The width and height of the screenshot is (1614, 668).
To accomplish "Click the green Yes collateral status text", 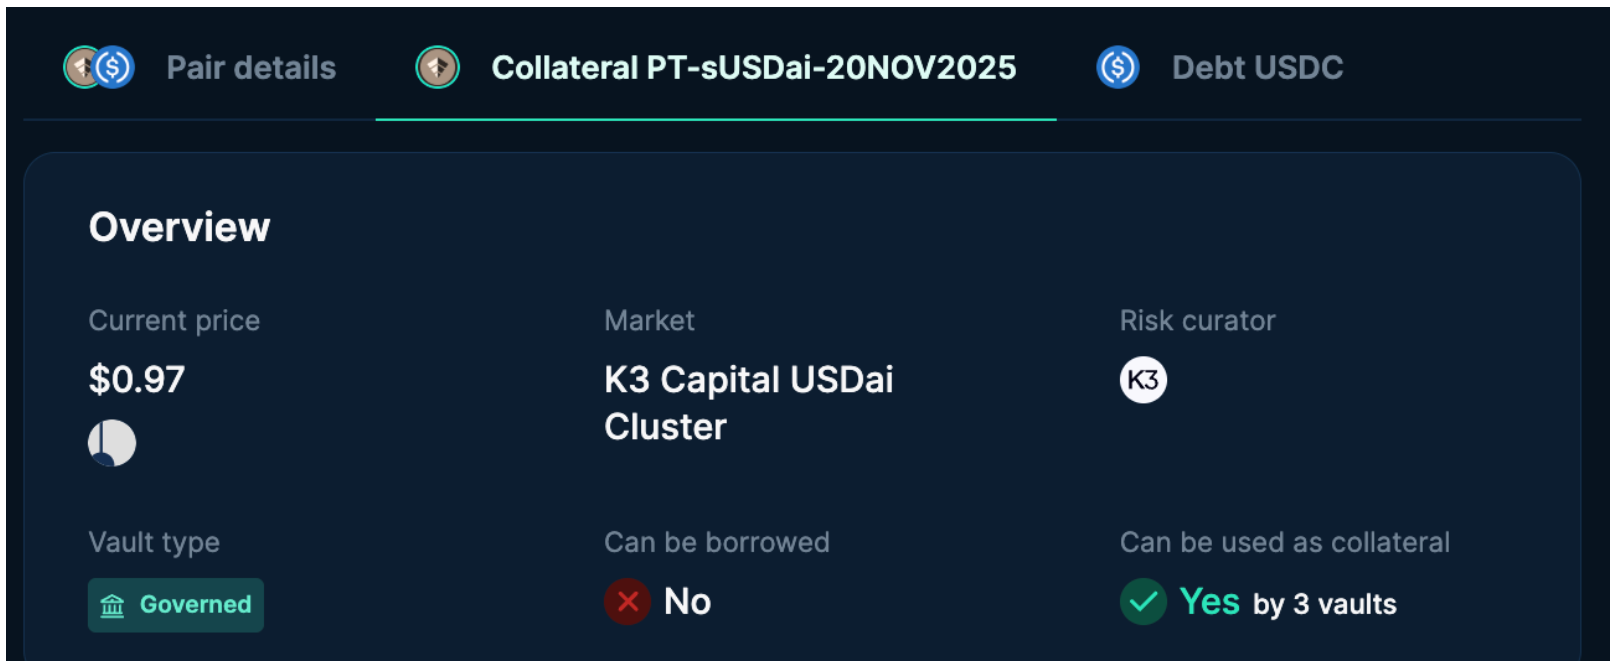I will click(x=1209, y=602).
